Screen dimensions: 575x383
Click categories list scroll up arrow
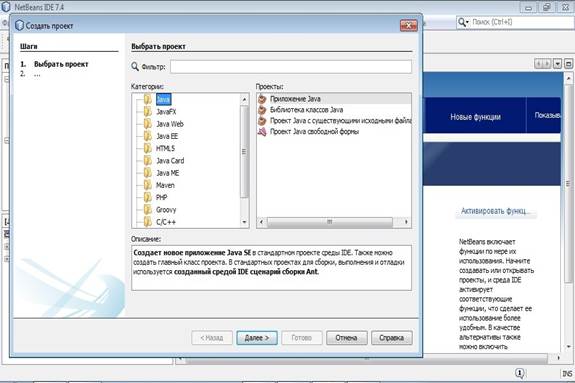[x=245, y=99]
